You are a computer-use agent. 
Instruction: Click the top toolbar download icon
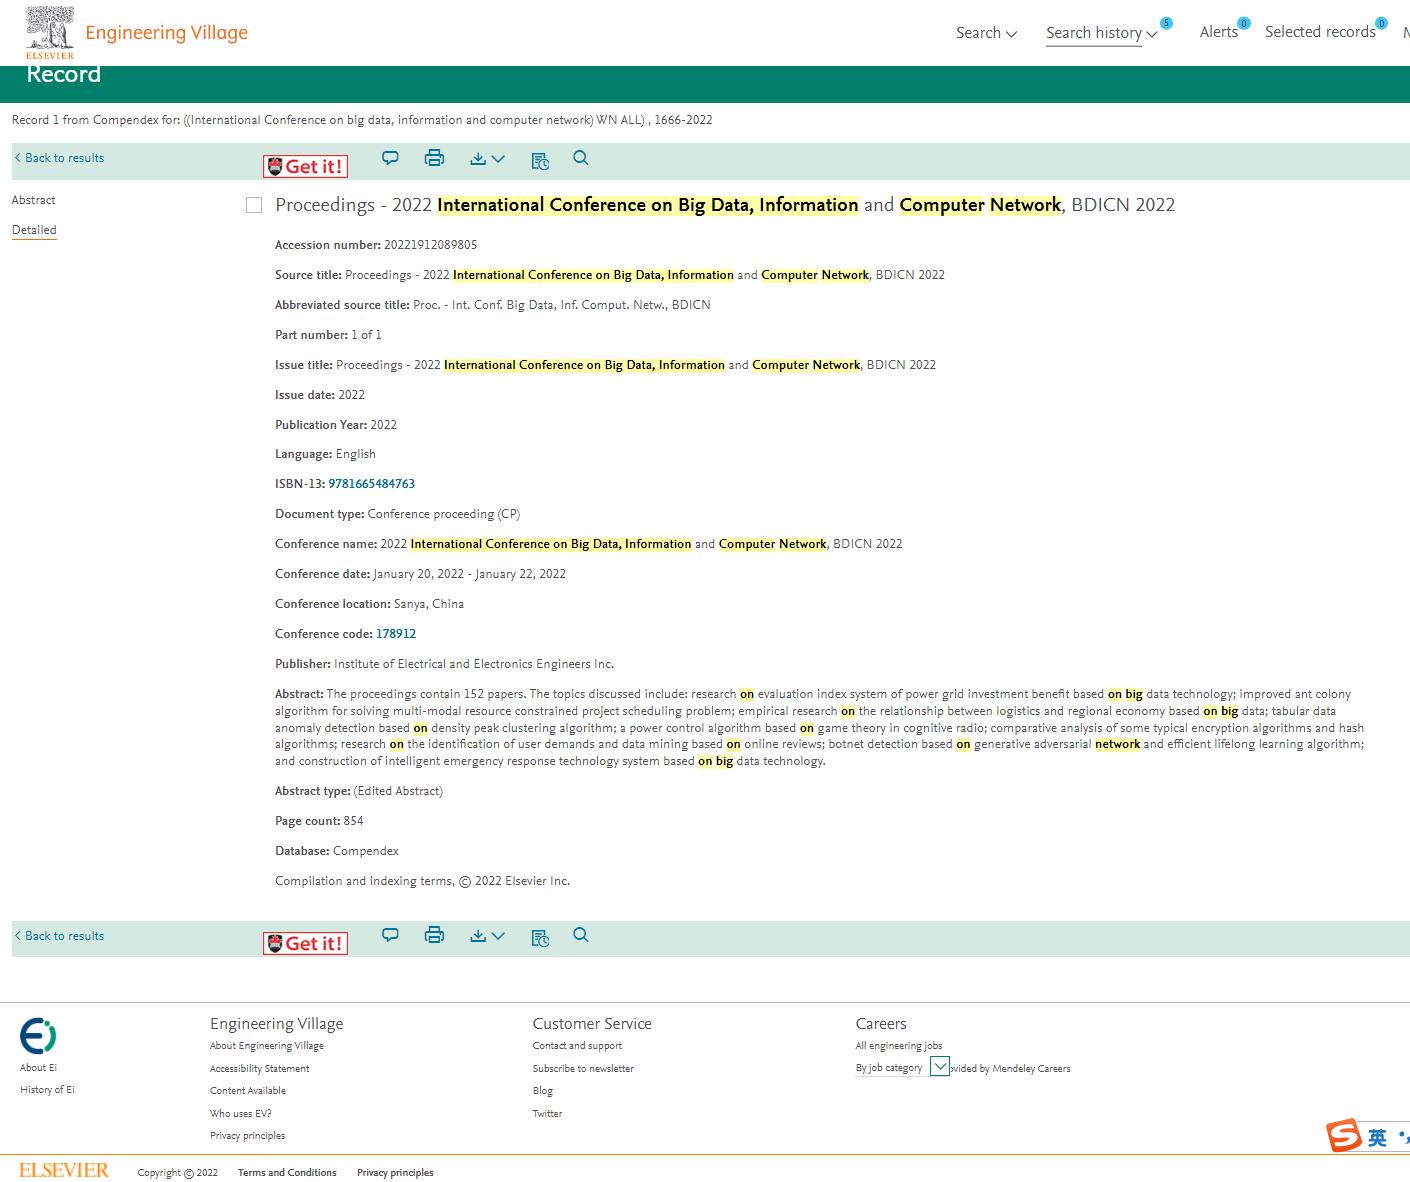click(x=478, y=159)
